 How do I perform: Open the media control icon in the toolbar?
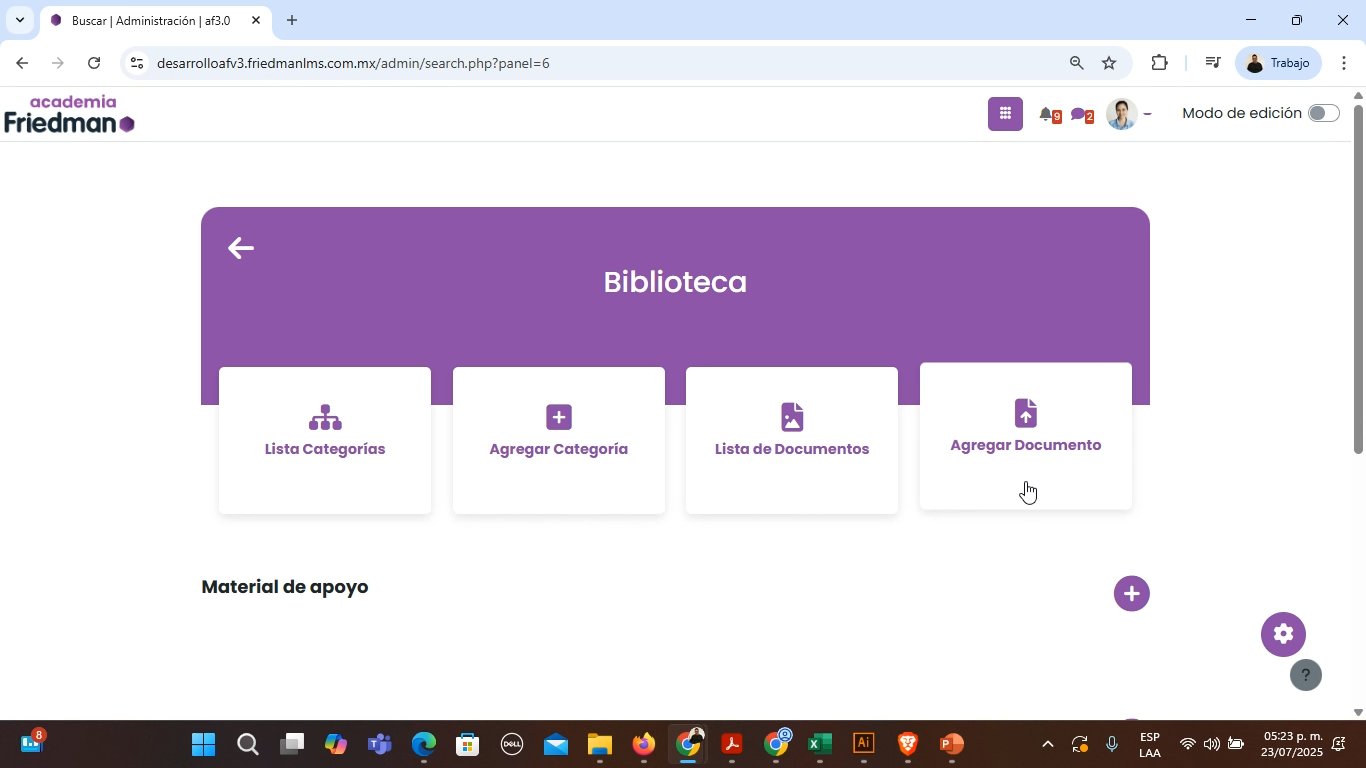(1213, 63)
